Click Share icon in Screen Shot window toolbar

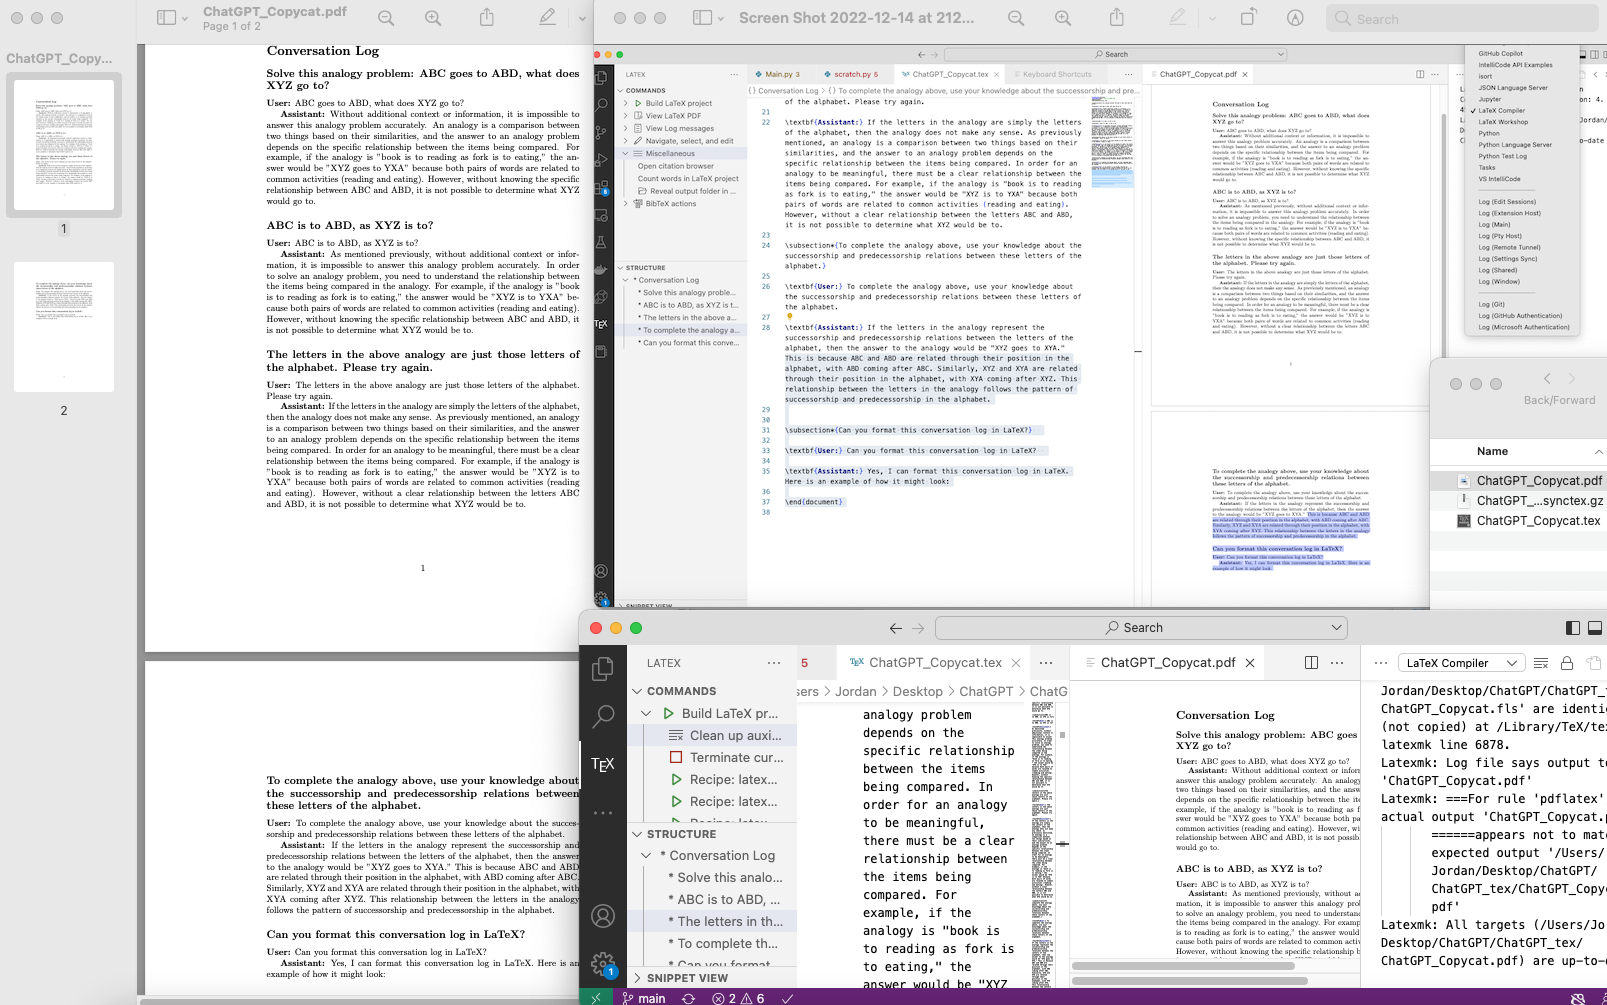pyautogui.click(x=1117, y=18)
